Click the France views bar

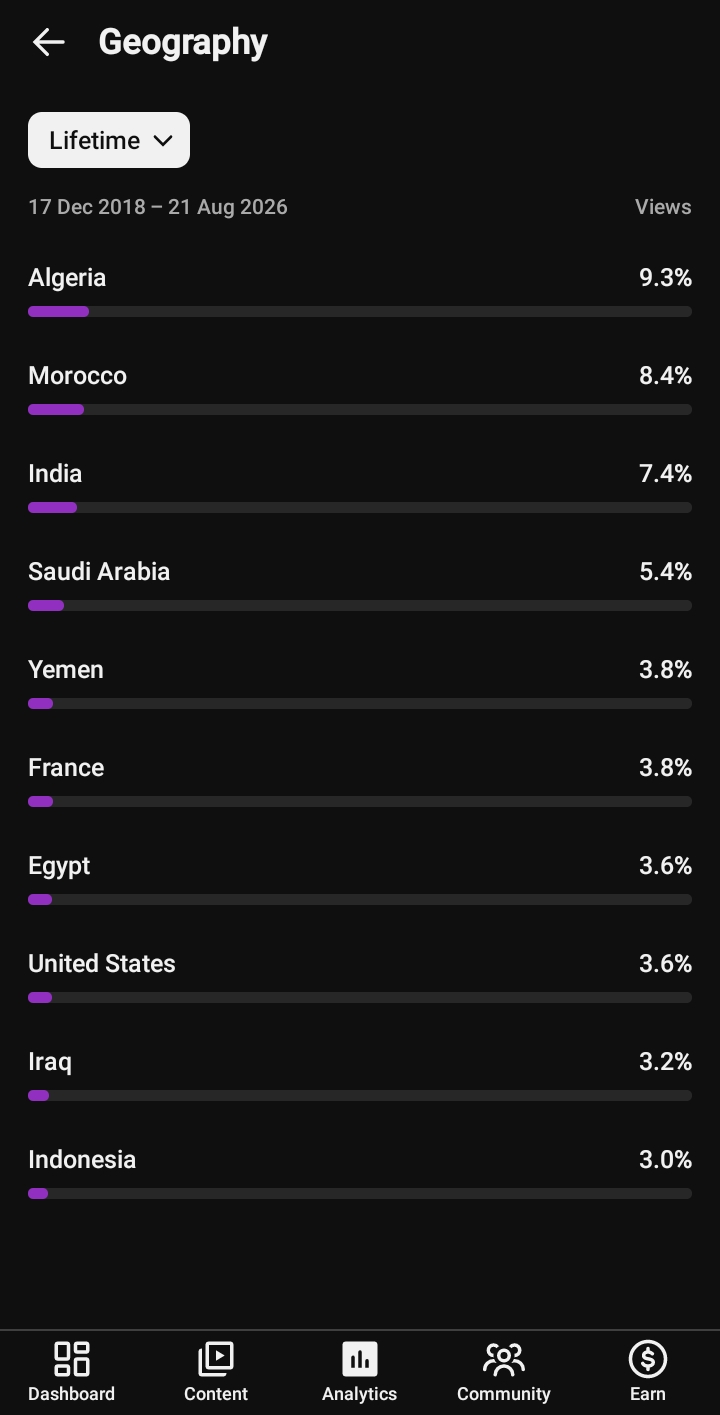[x=360, y=802]
